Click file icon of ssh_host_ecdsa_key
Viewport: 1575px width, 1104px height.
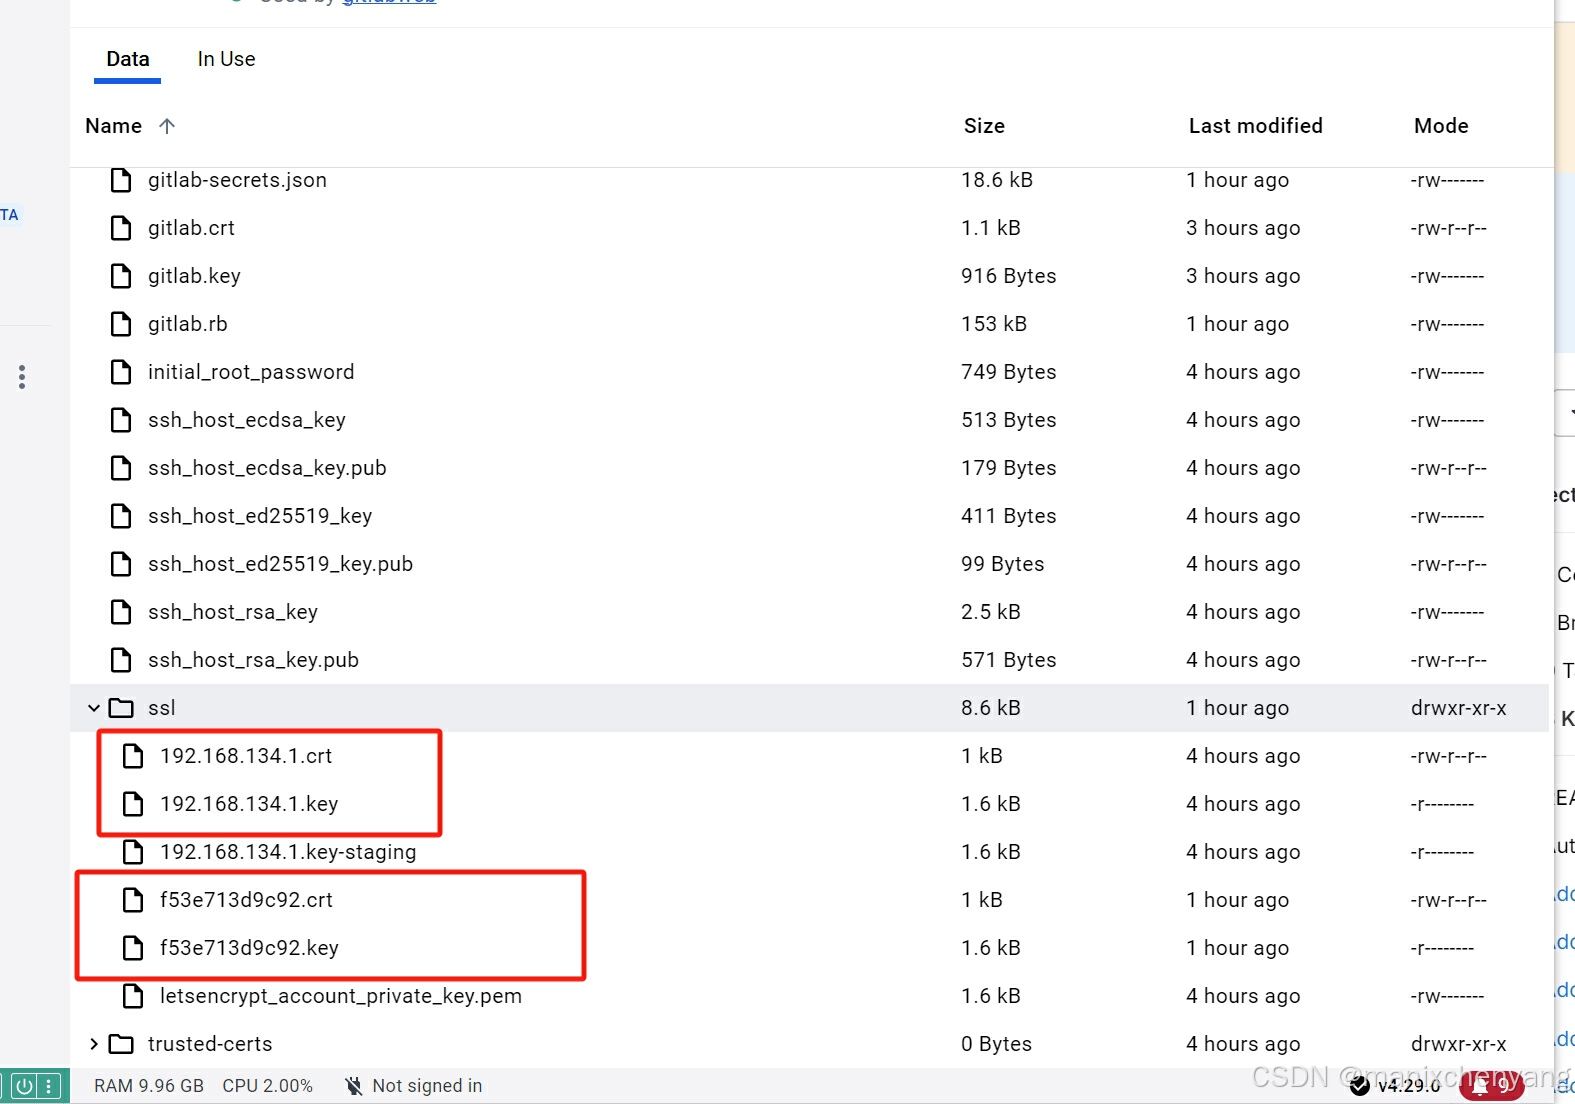tap(121, 420)
